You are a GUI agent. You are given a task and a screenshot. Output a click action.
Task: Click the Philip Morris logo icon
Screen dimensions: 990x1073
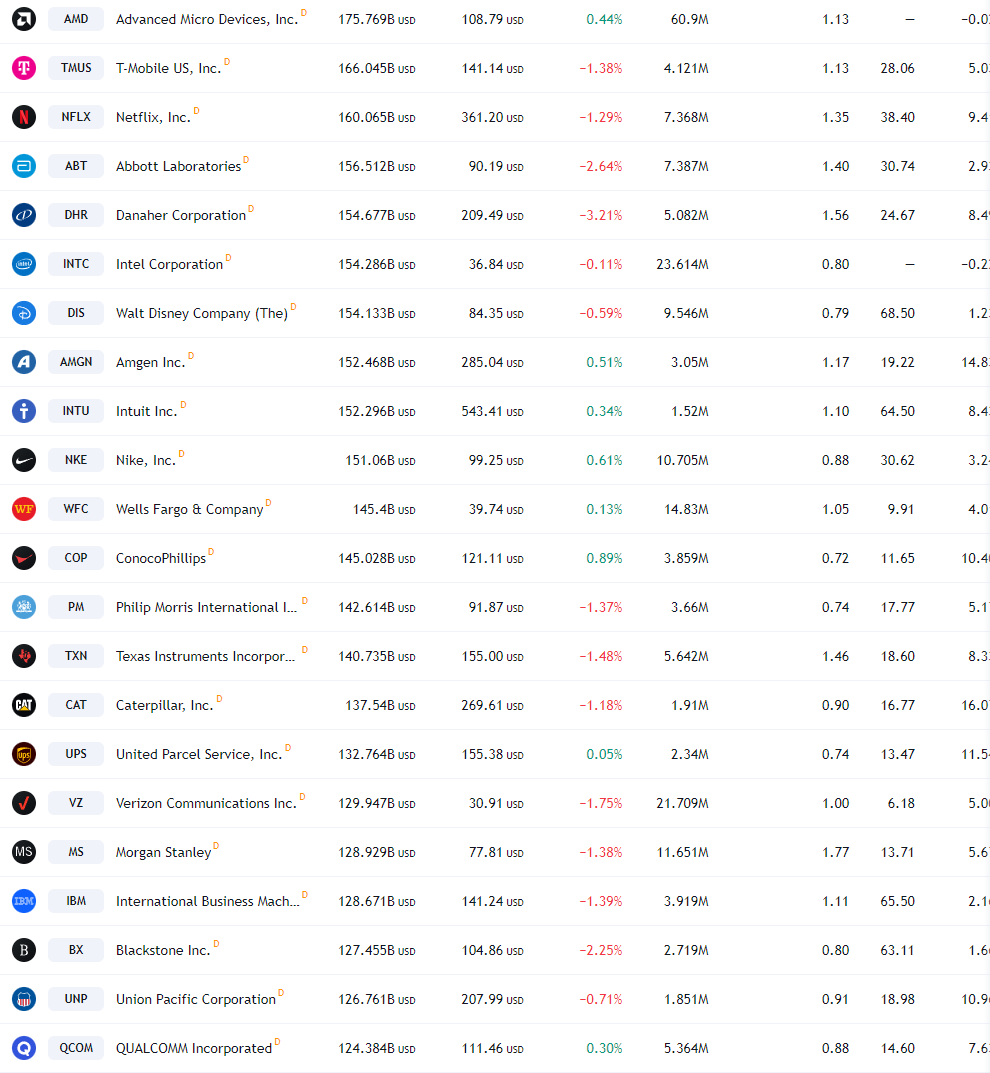click(x=24, y=607)
